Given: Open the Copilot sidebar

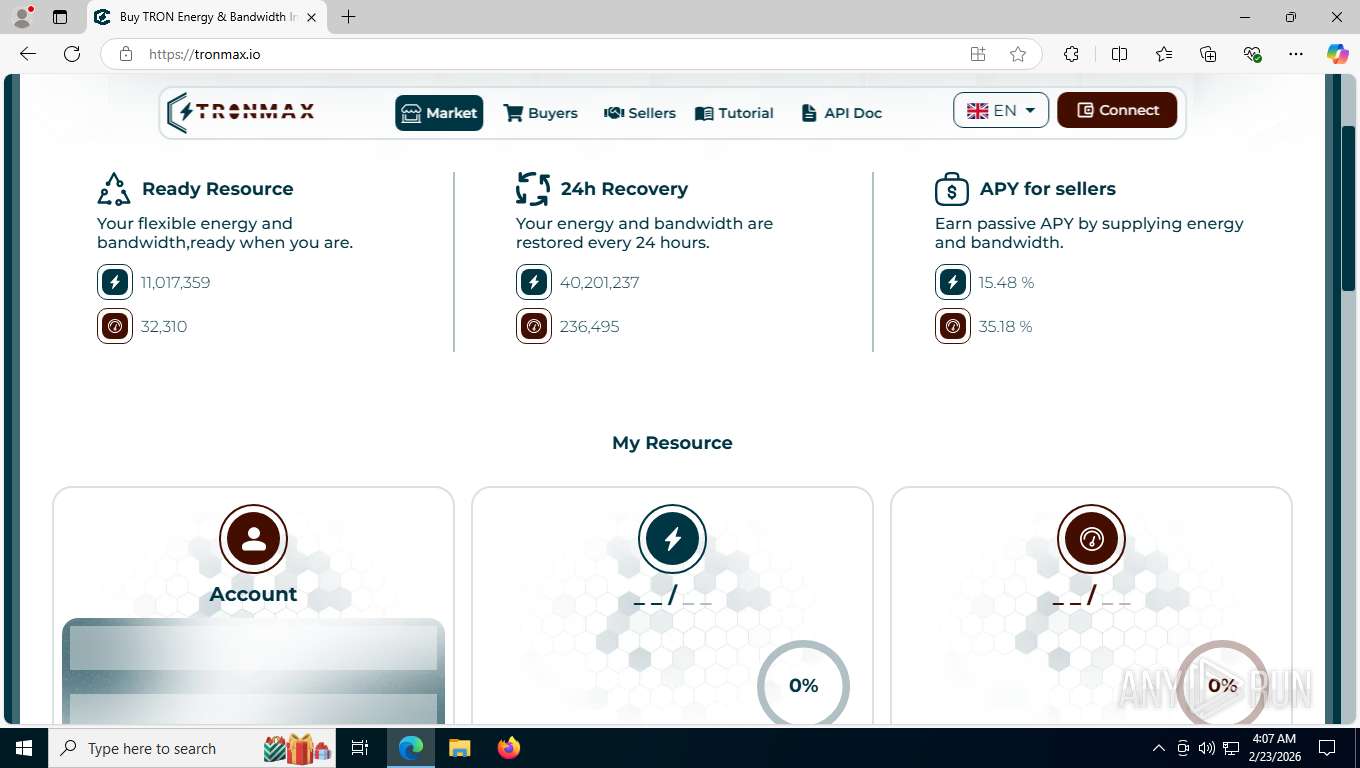Looking at the screenshot, I should [1337, 54].
